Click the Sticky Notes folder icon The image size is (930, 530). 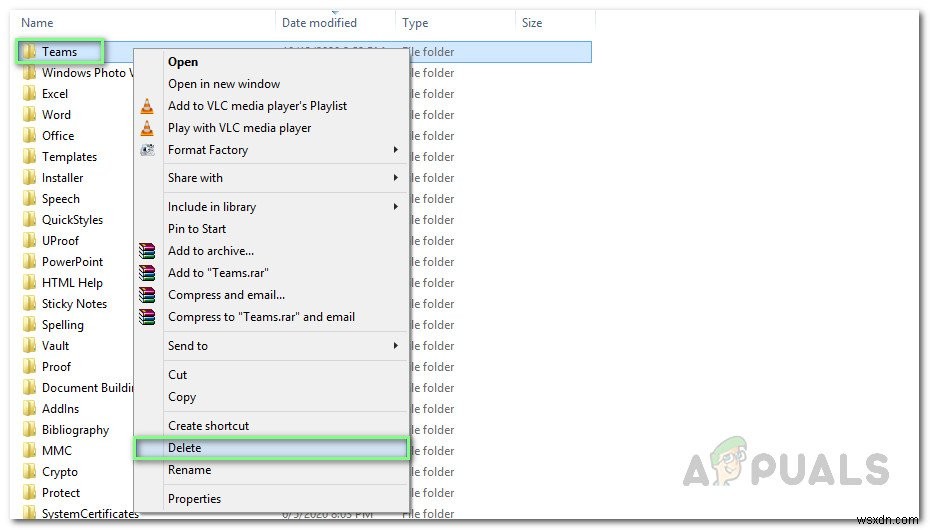29,304
